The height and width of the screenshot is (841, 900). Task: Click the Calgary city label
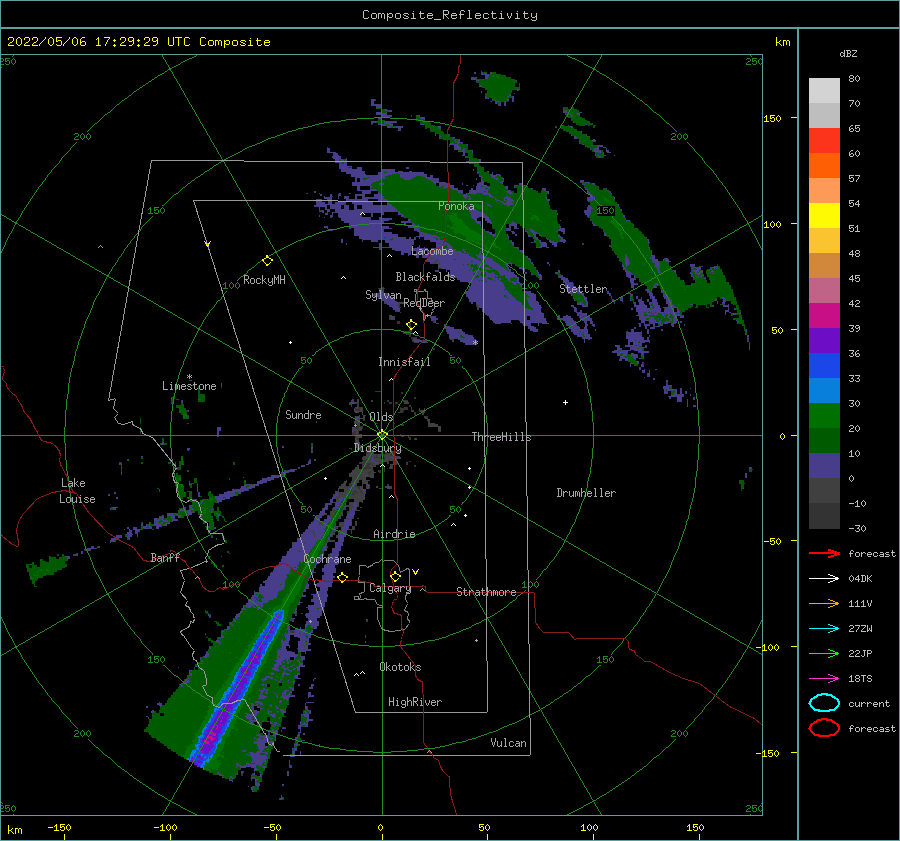[x=390, y=588]
